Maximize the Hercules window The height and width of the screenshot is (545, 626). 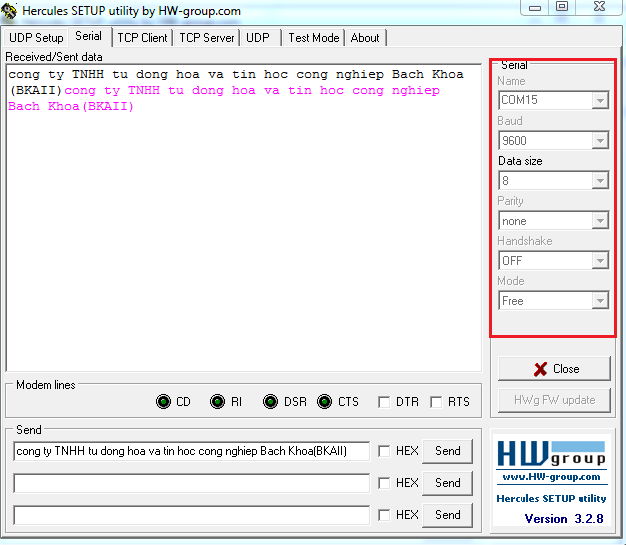coord(562,7)
